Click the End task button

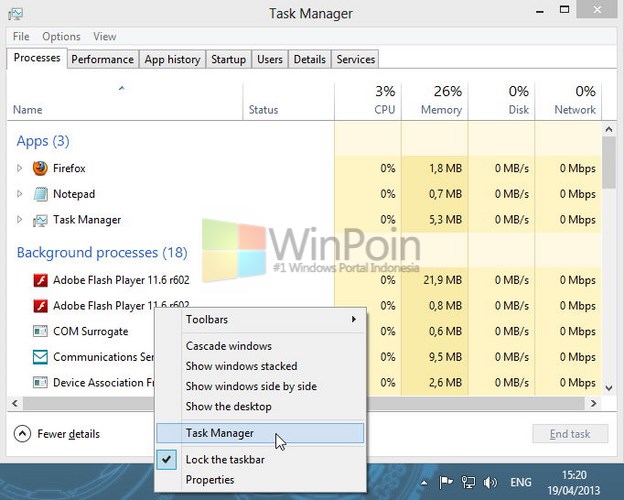tap(570, 434)
